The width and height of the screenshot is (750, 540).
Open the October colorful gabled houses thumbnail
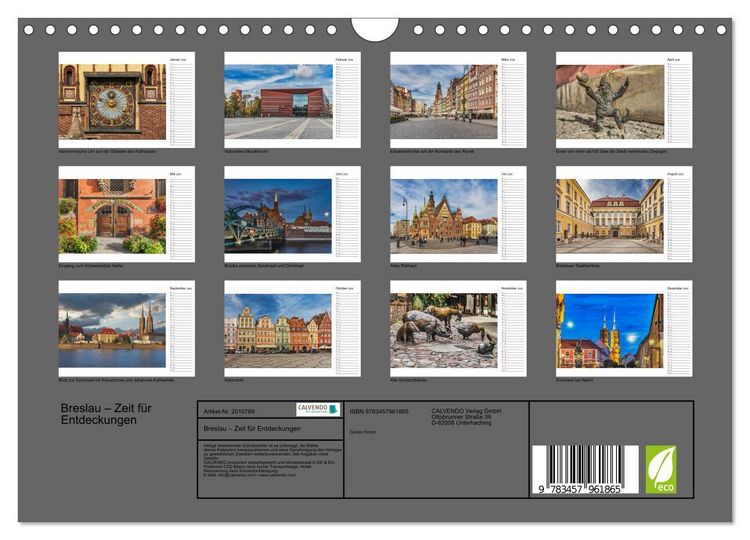tap(292, 328)
